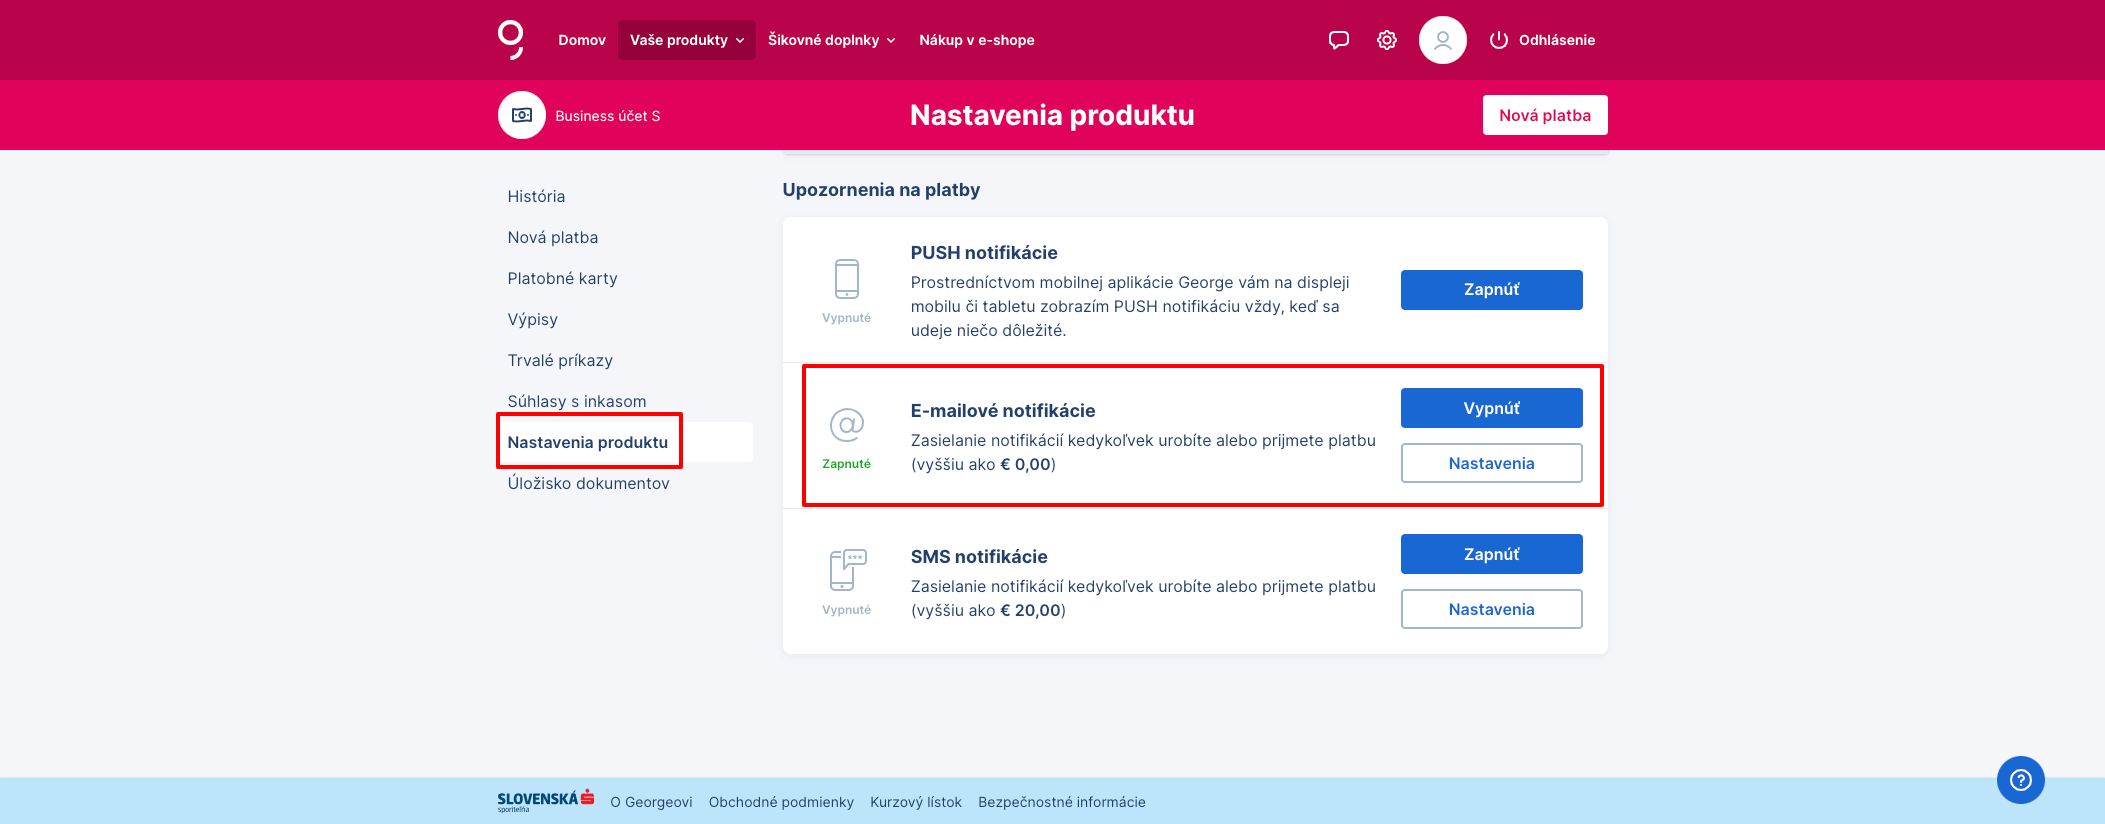The height and width of the screenshot is (824, 2105).
Task: Log out with the Odhlásenie button
Action: 1542,40
